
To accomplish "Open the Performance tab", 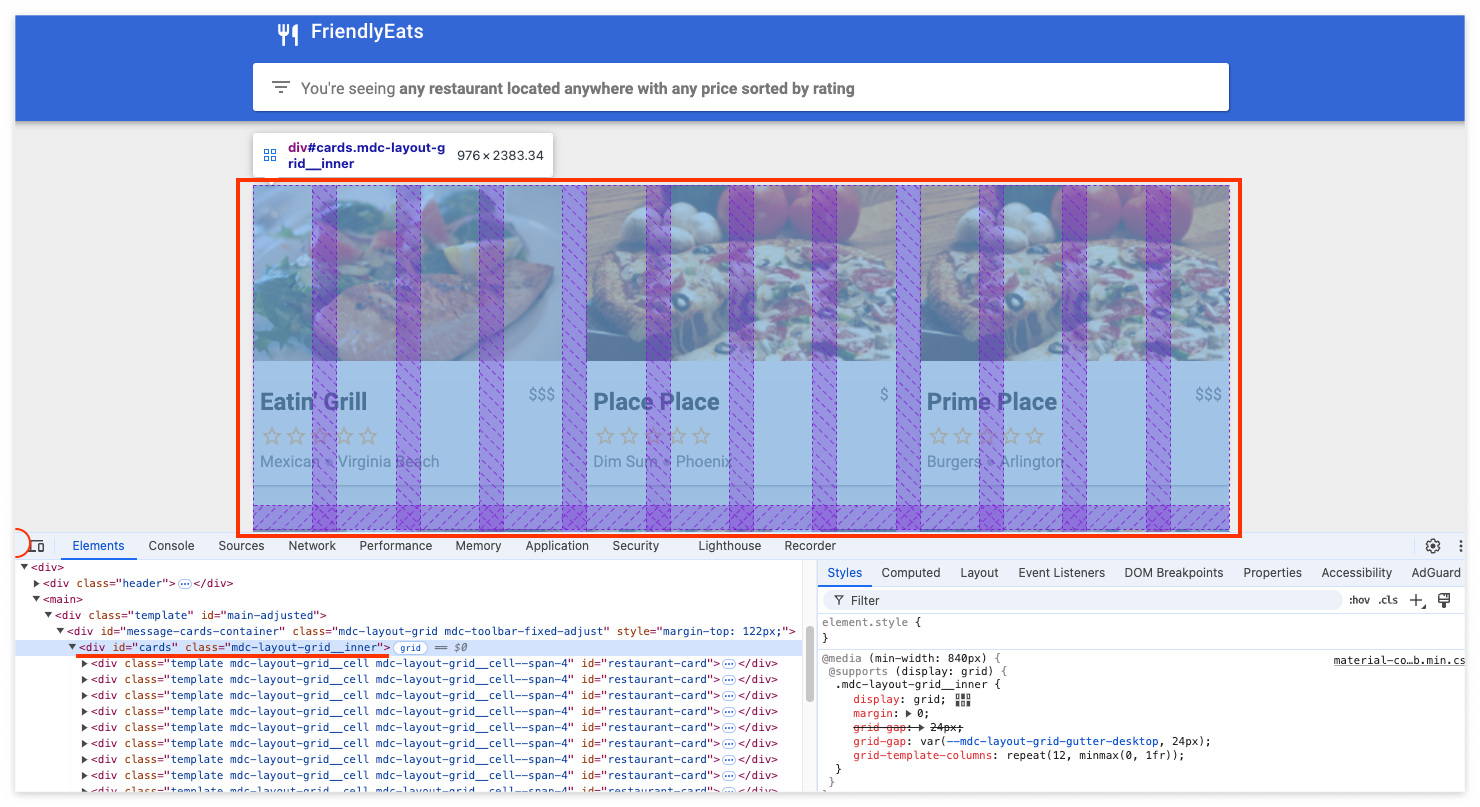I will click(x=396, y=546).
